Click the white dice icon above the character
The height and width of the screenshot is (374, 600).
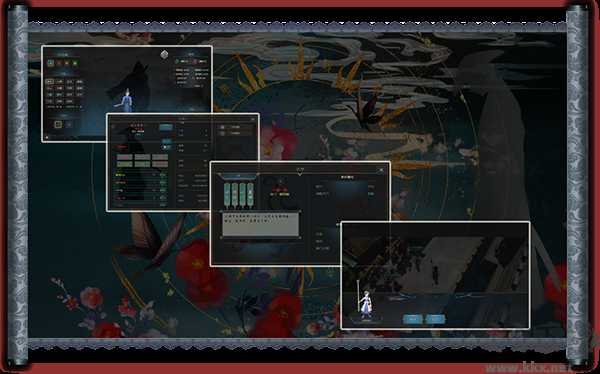click(164, 54)
